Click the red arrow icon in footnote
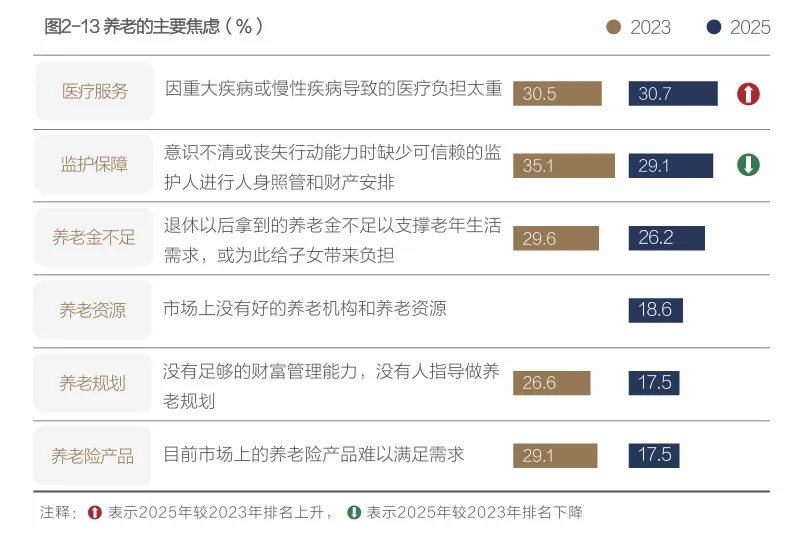The image size is (803, 538). (x=95, y=512)
